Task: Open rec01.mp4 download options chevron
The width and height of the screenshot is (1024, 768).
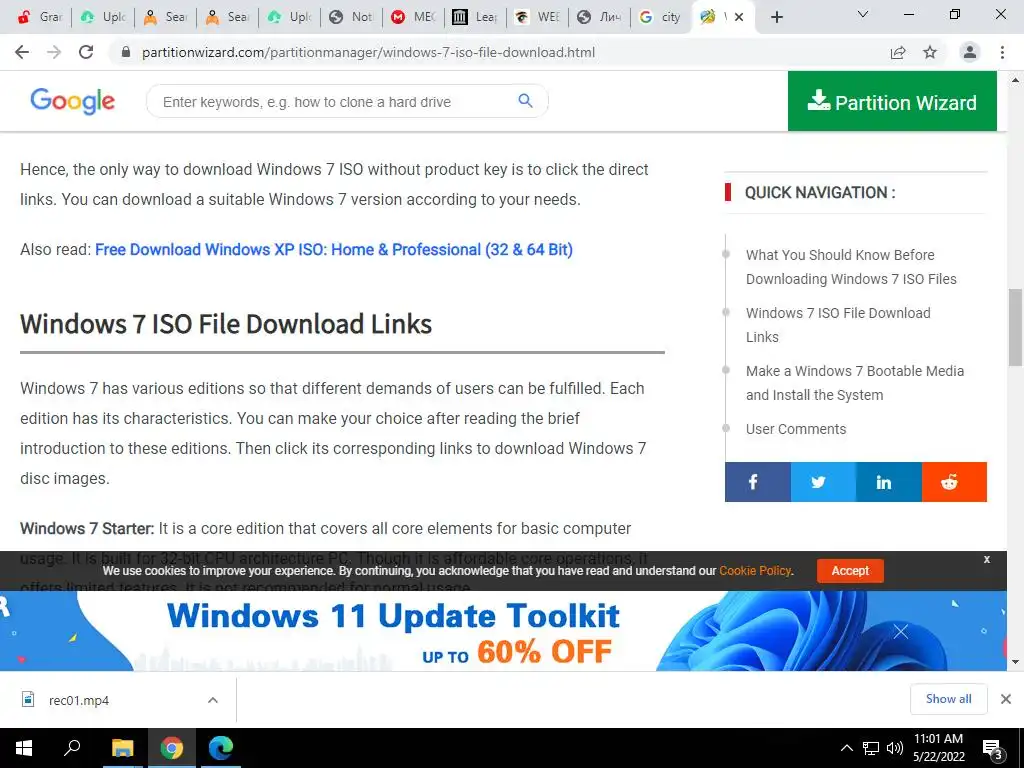Action: [x=213, y=700]
